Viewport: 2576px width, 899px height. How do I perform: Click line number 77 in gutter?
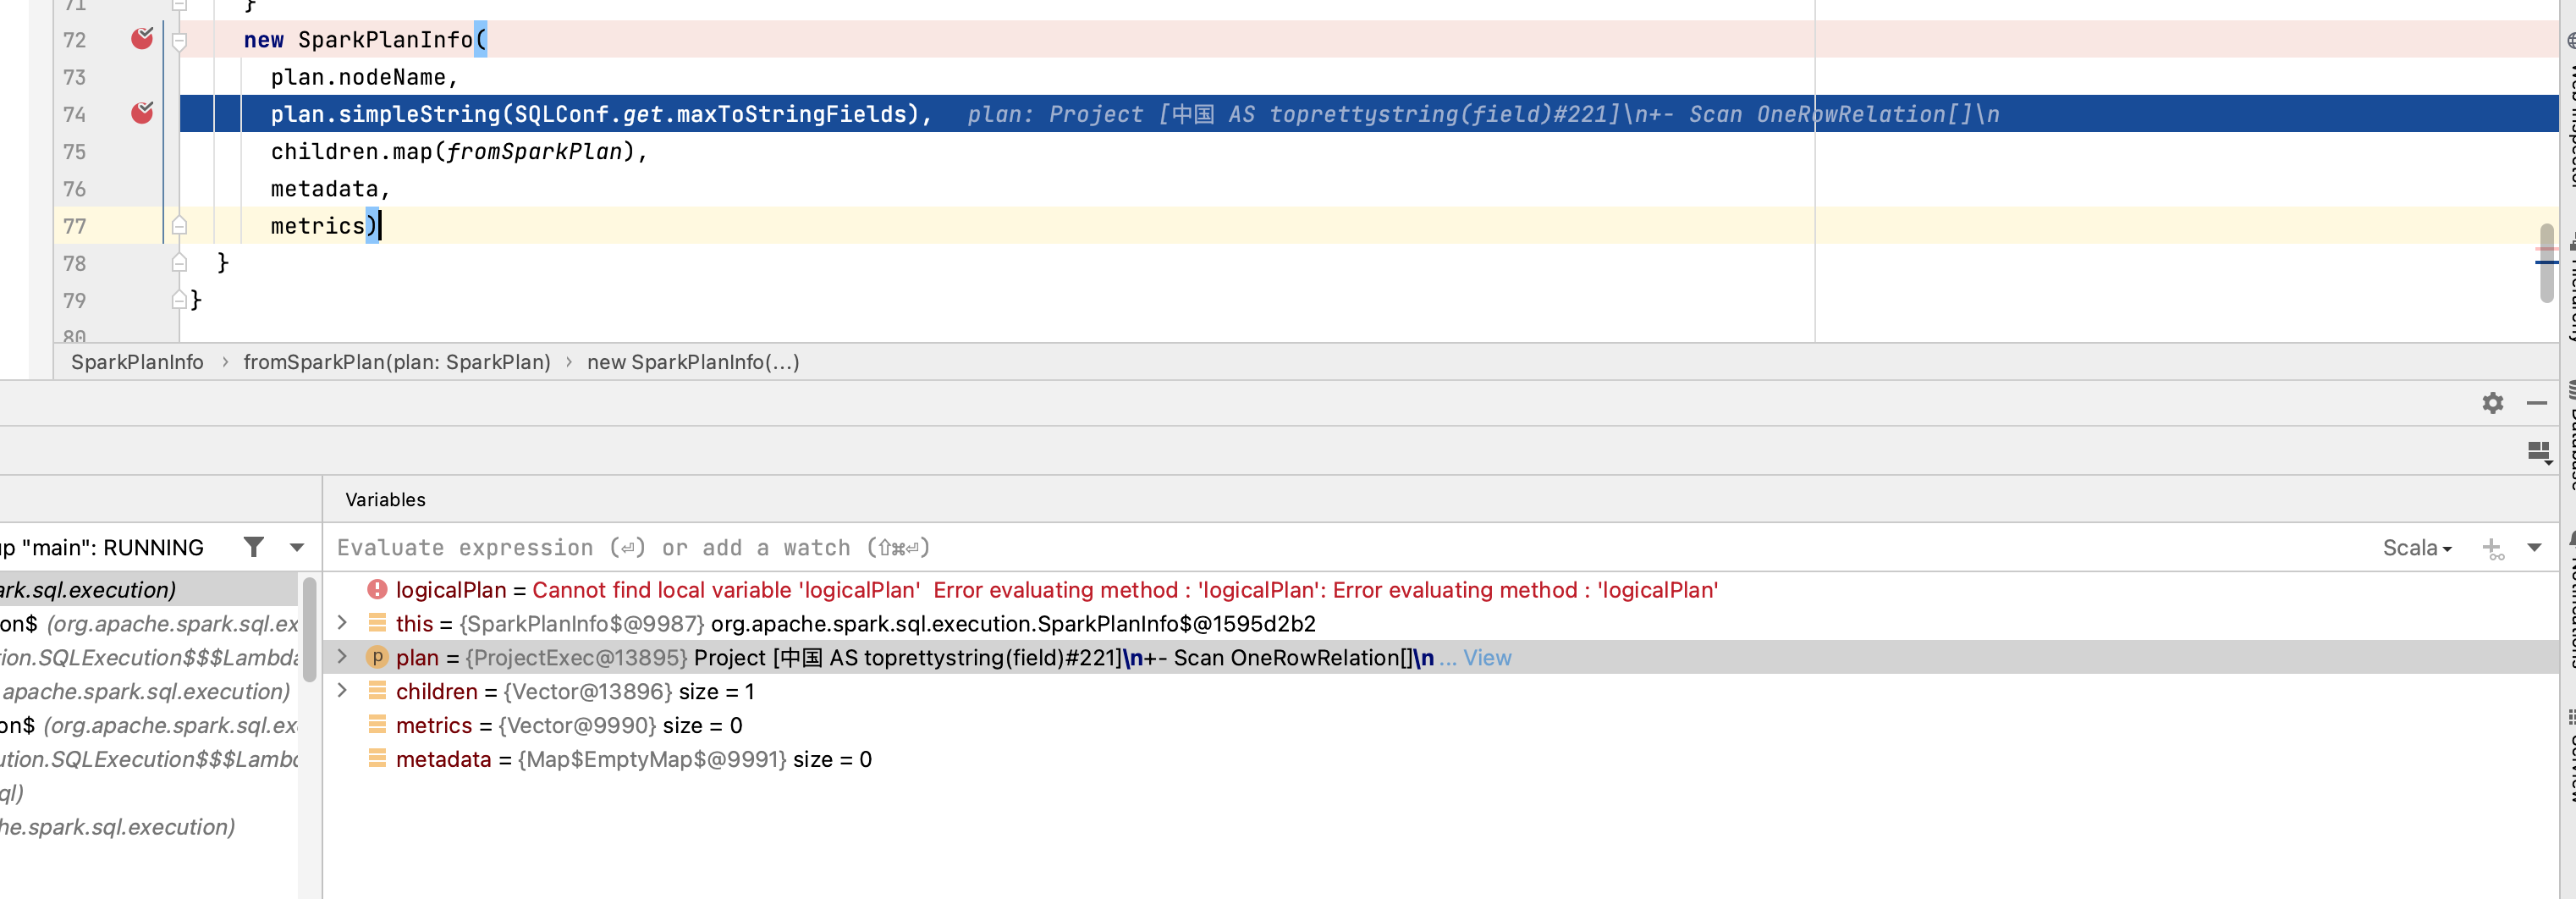74,226
